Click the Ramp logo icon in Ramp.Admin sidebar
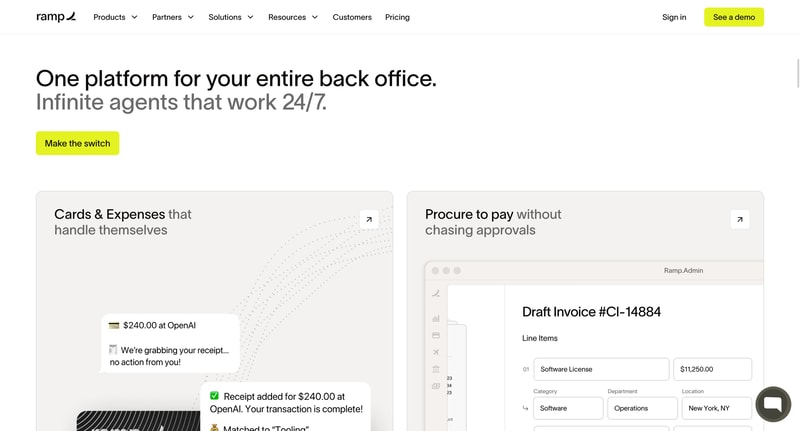 436,293
